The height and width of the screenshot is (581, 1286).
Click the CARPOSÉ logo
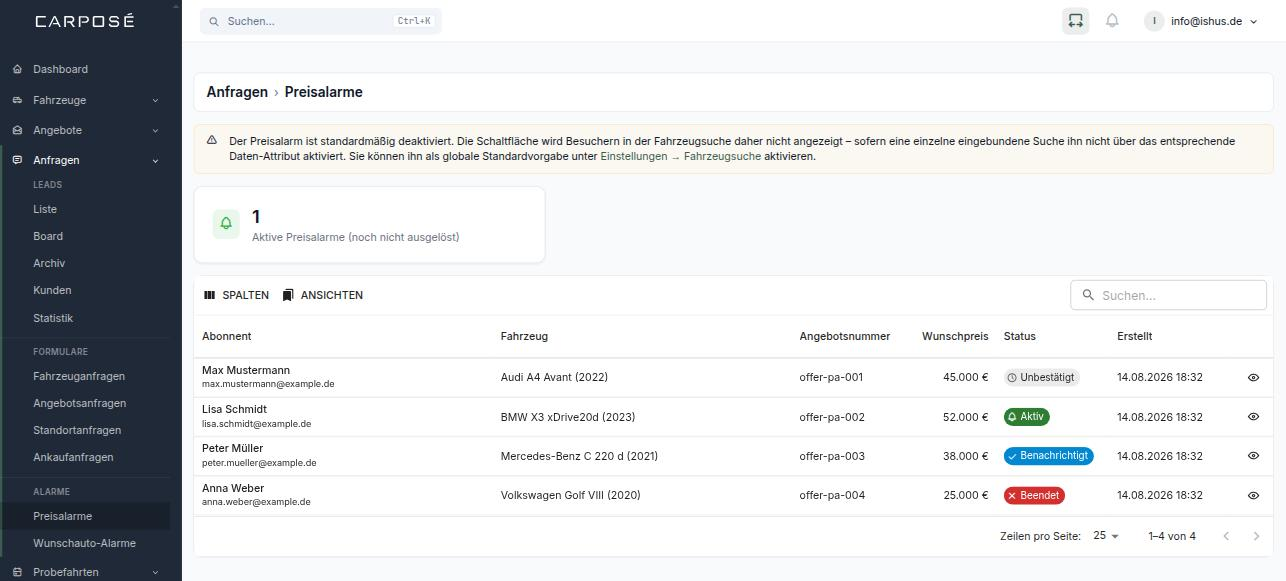[84, 21]
